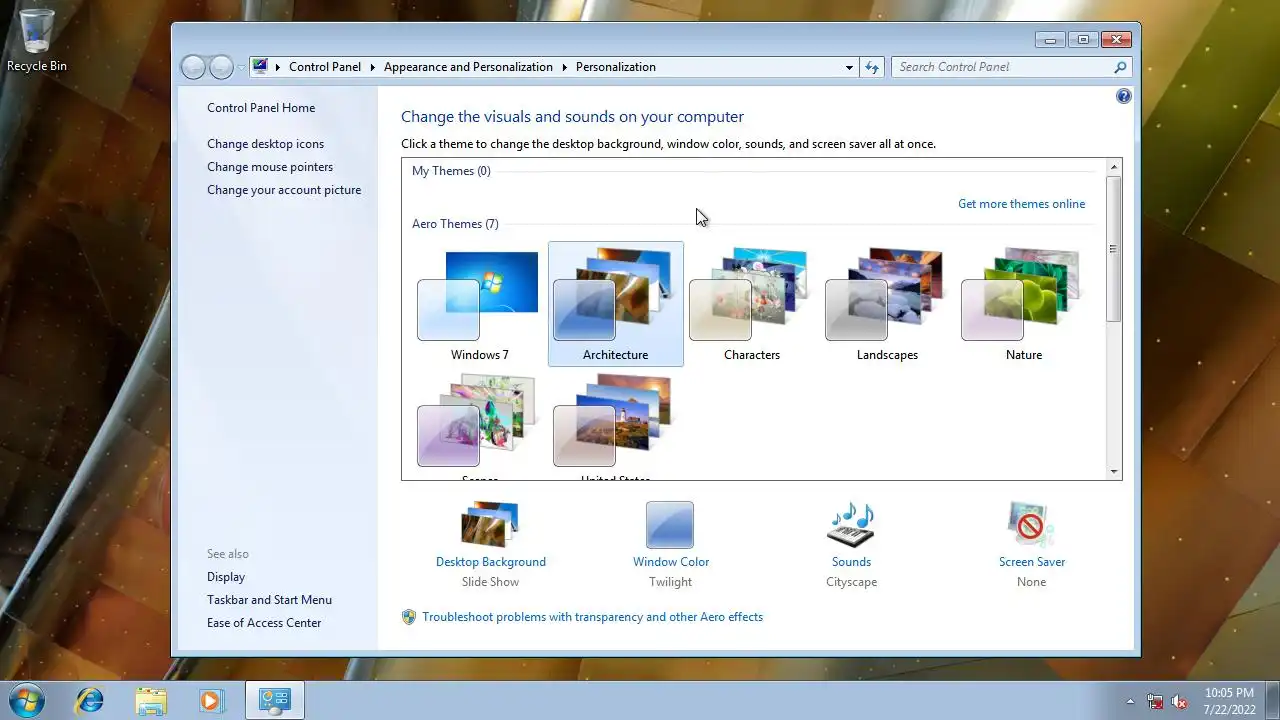The width and height of the screenshot is (1280, 720).
Task: Click the computer icon in address bar
Action: 261,67
